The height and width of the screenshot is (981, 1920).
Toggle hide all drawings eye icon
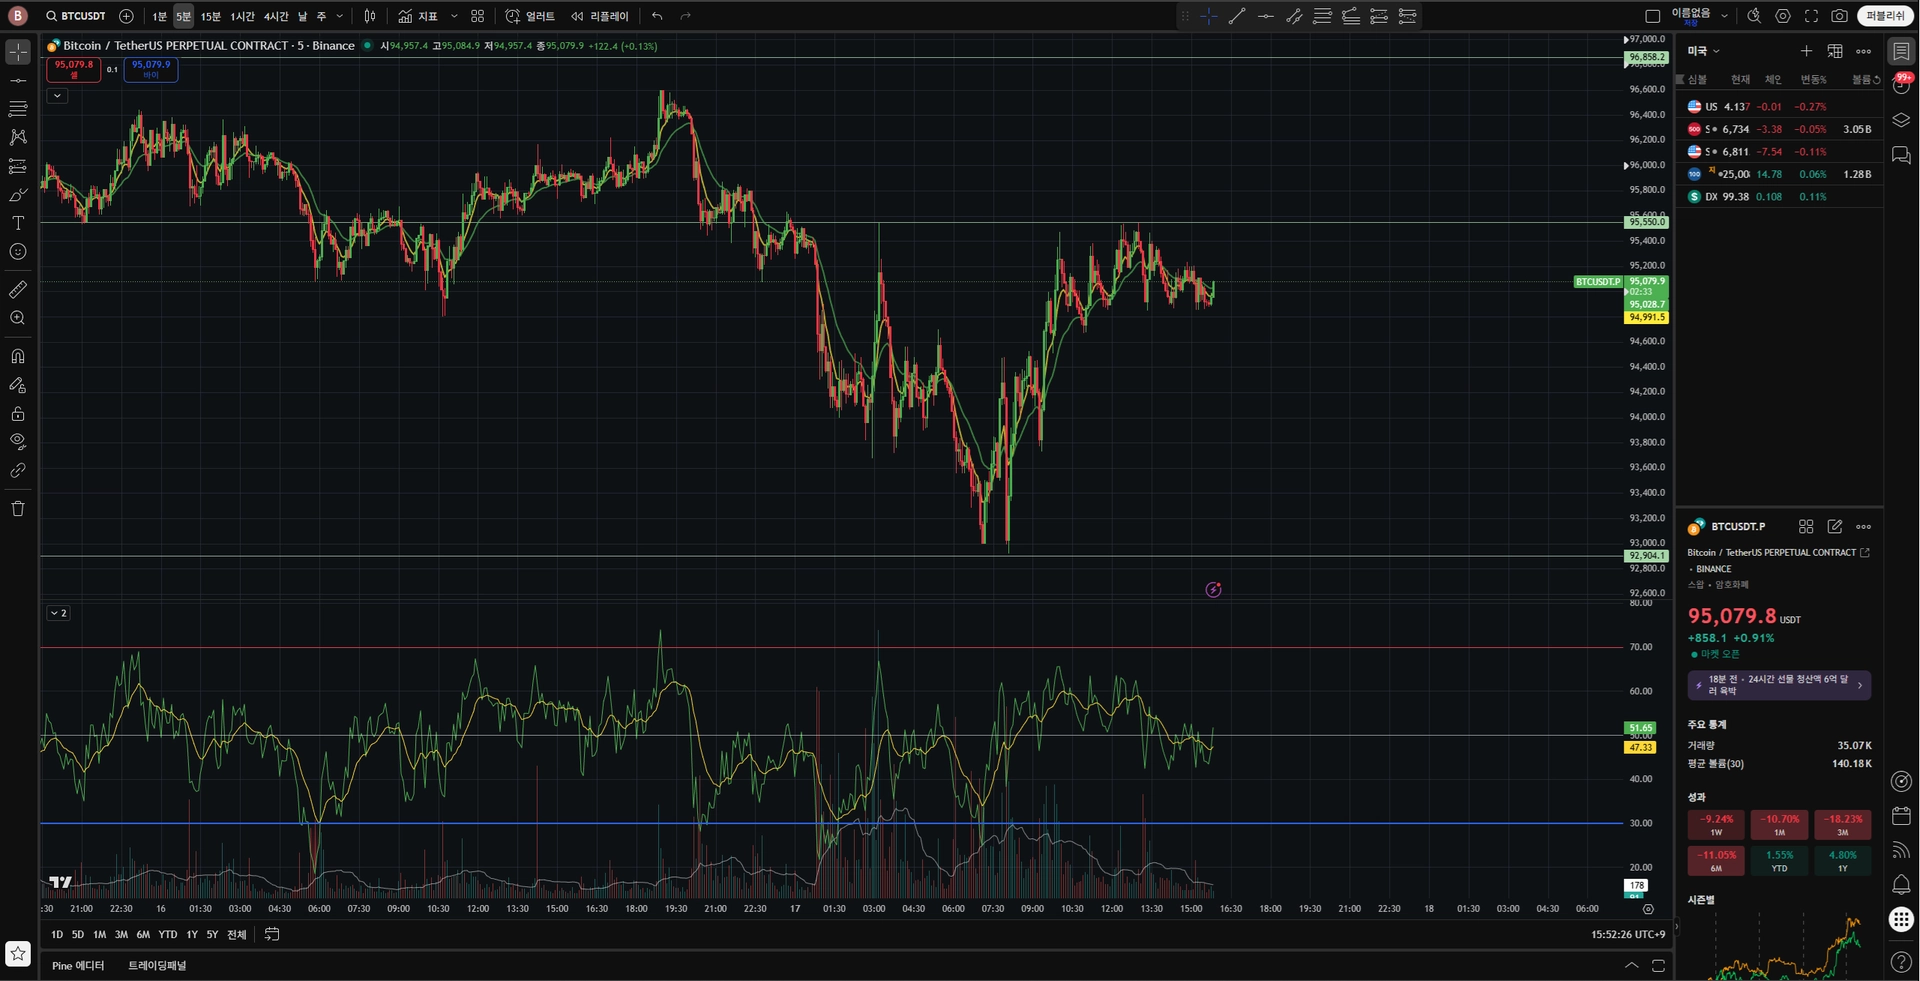coord(18,441)
